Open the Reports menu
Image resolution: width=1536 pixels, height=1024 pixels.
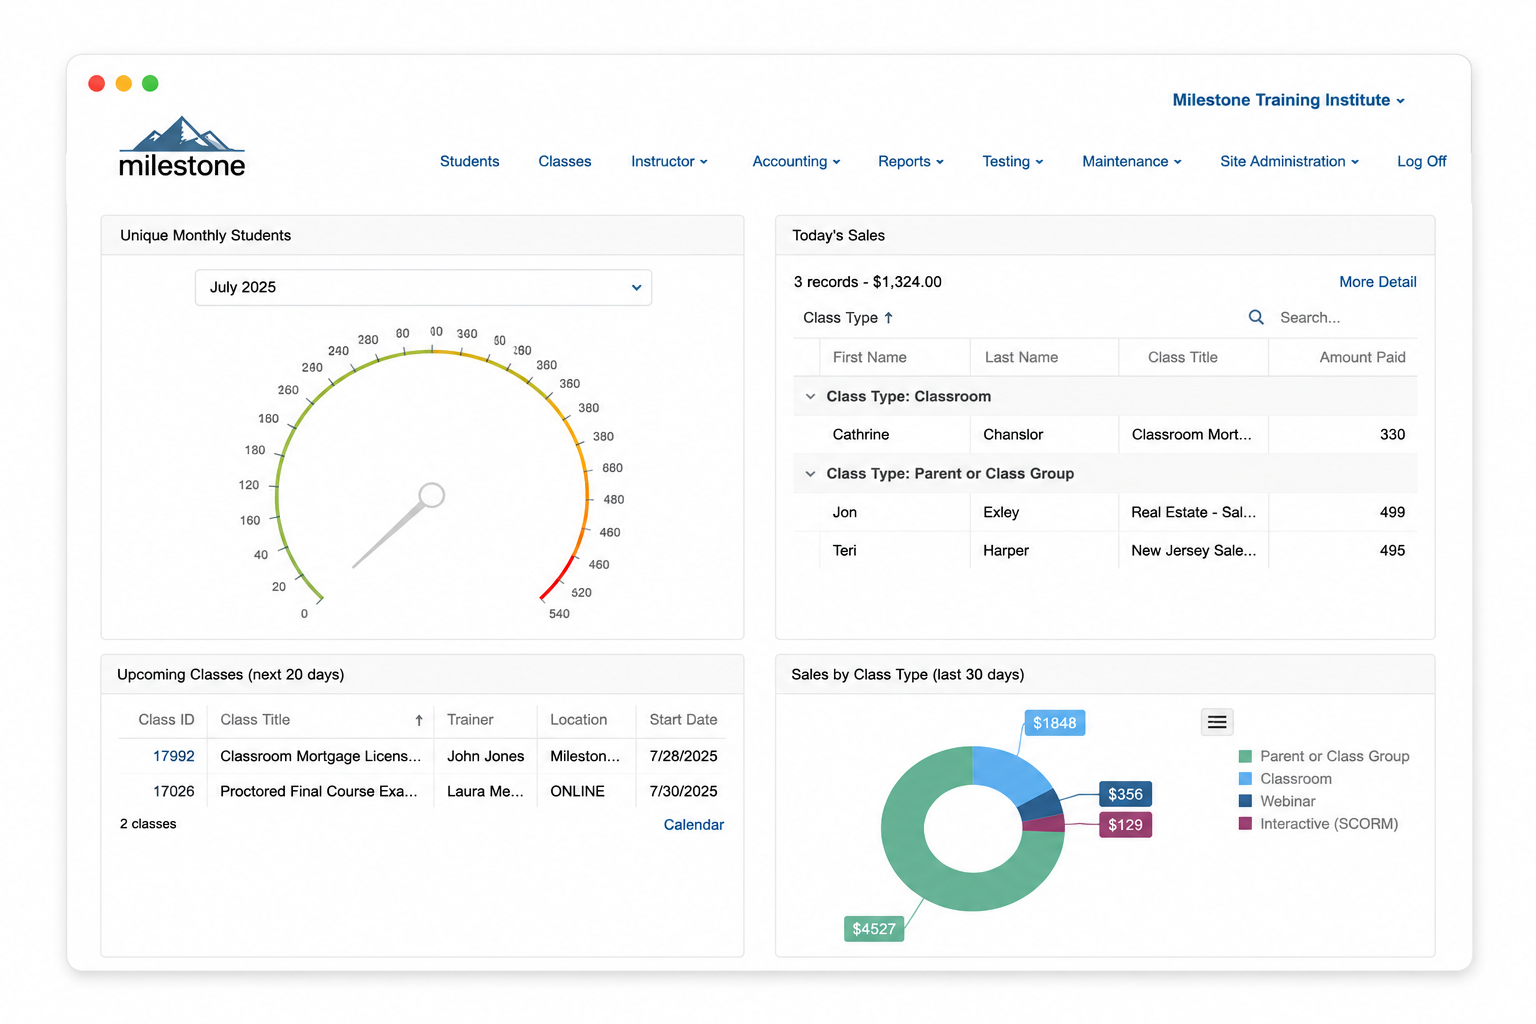[x=911, y=161]
